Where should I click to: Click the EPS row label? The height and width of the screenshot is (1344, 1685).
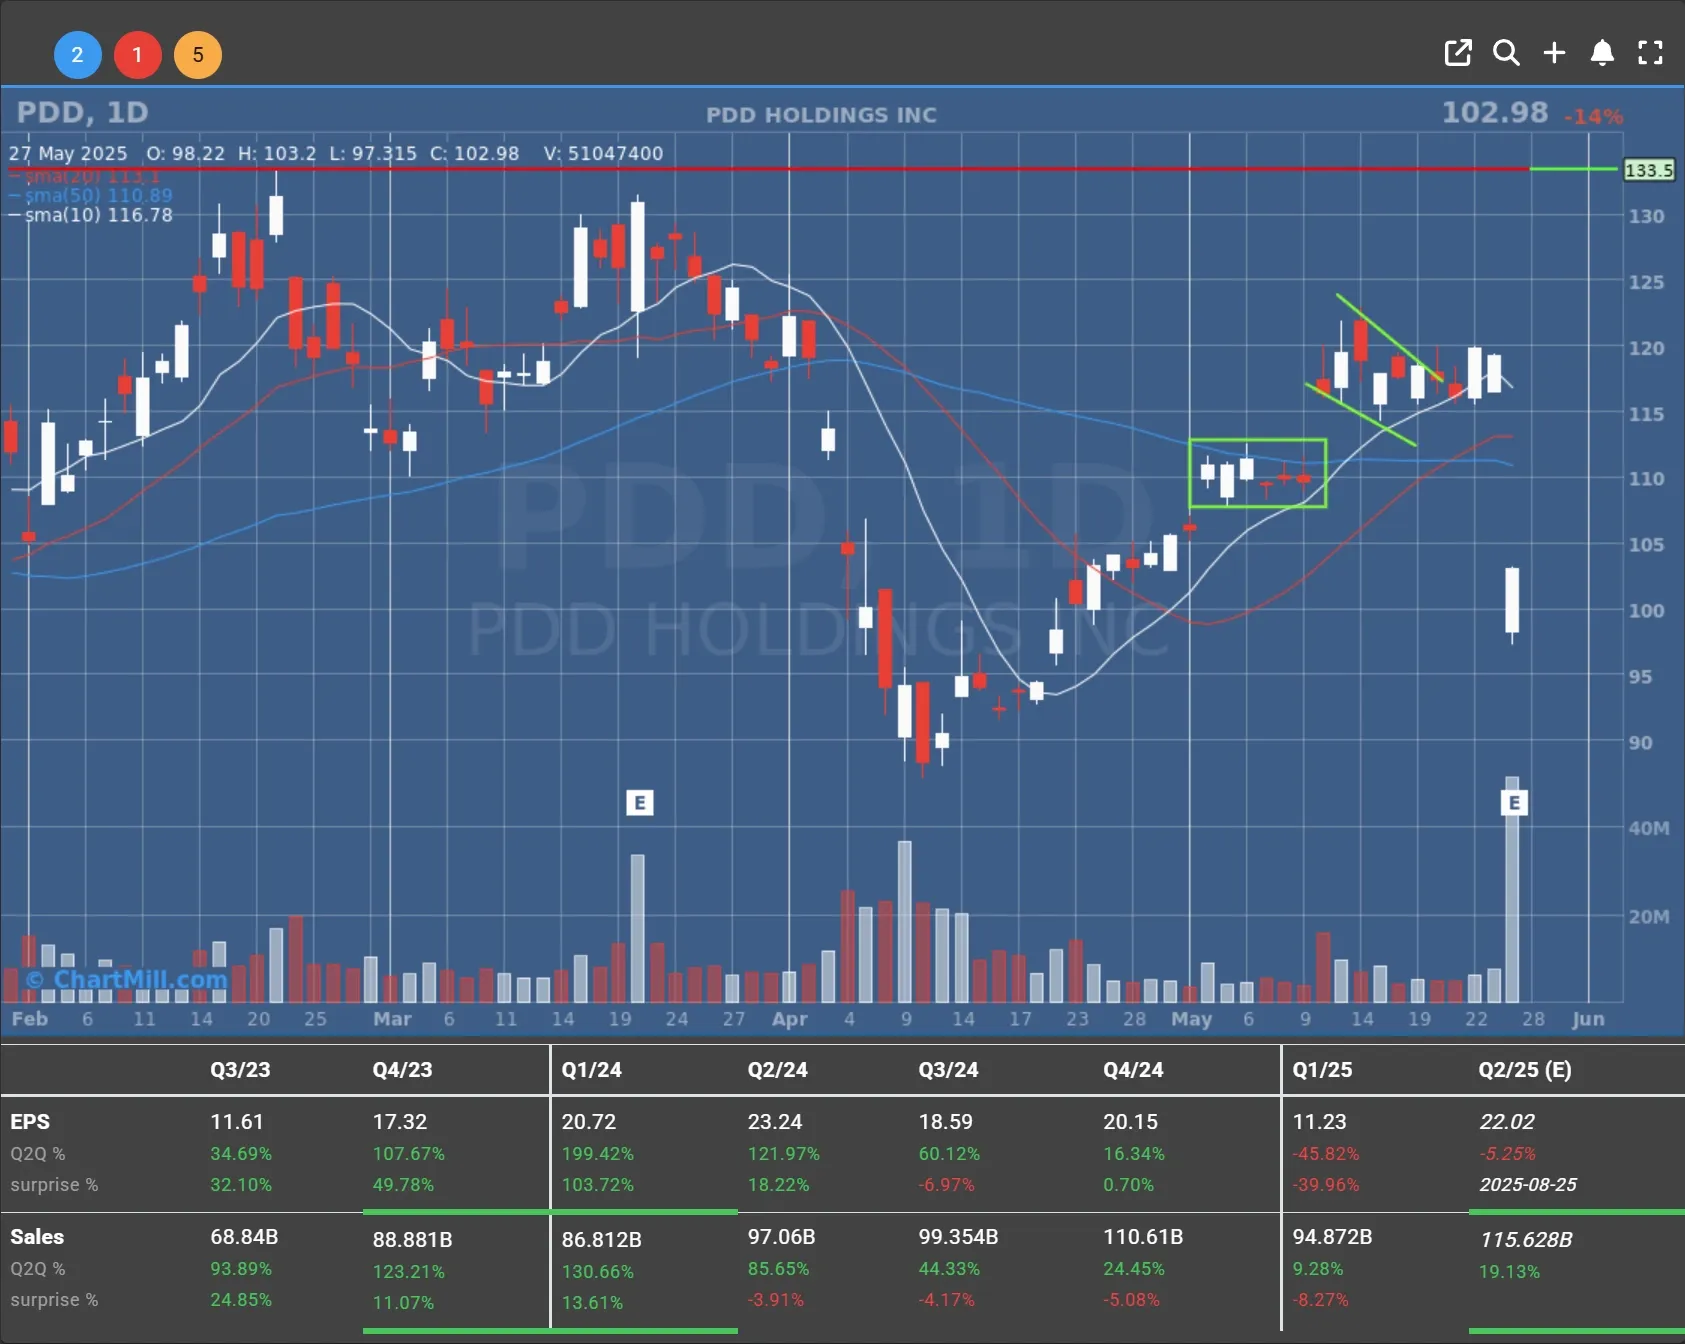pos(30,1122)
